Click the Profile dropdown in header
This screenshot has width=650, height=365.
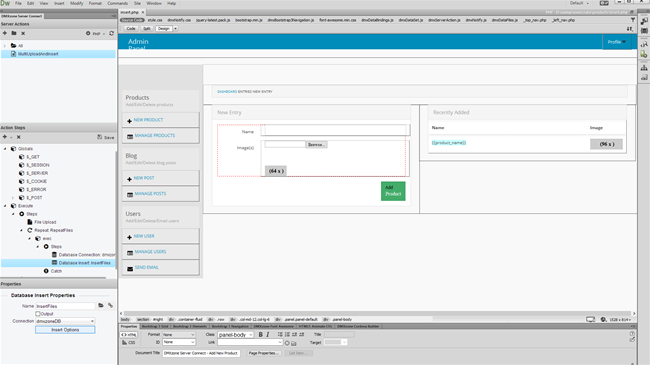click(x=617, y=42)
